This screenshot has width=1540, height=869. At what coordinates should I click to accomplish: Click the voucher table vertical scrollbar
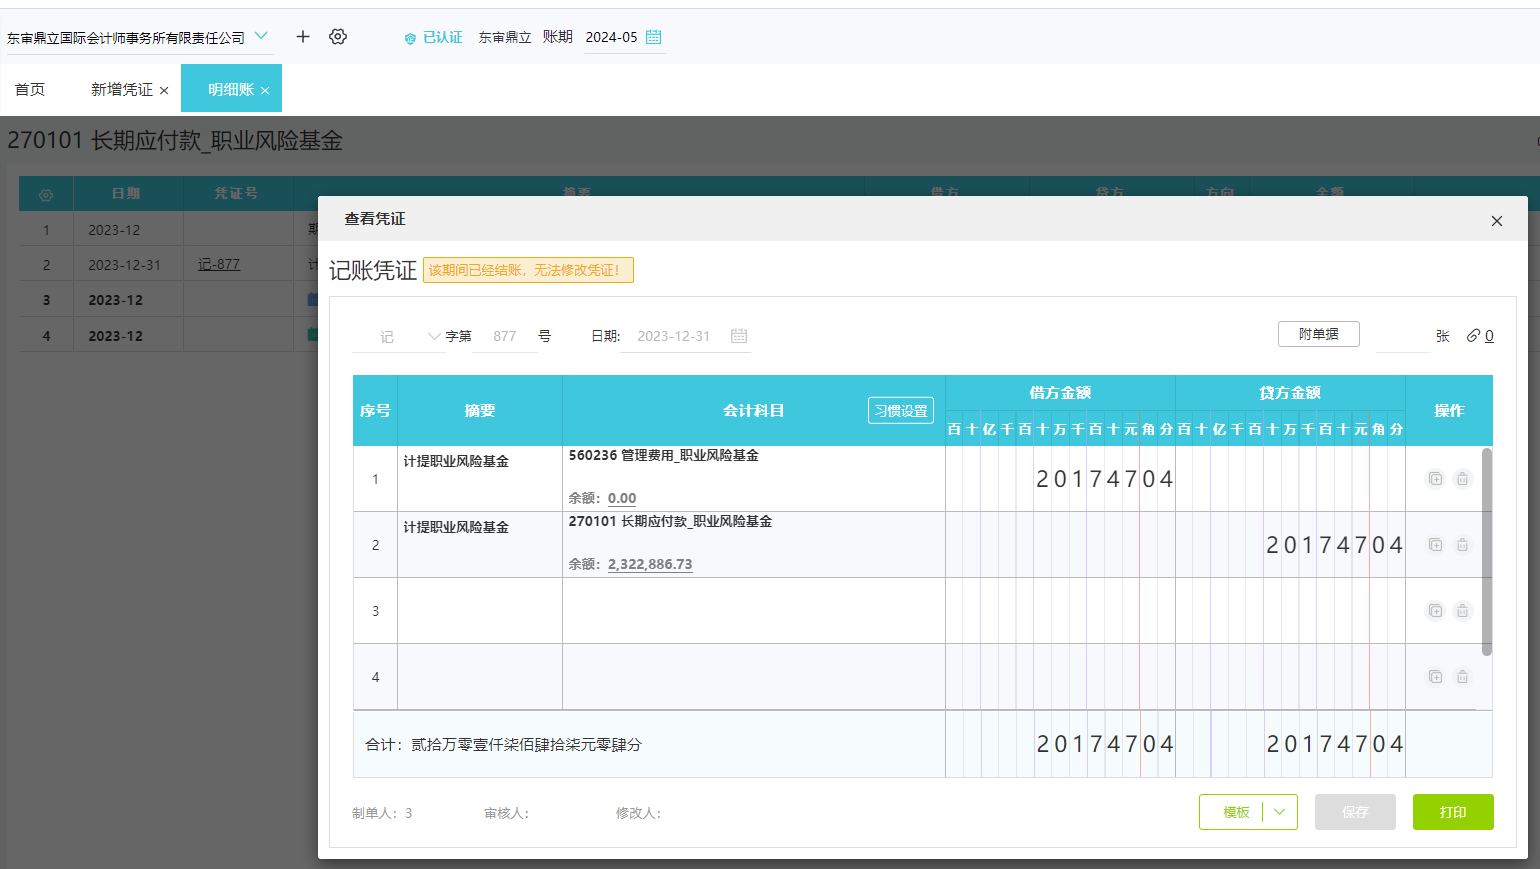[x=1486, y=552]
